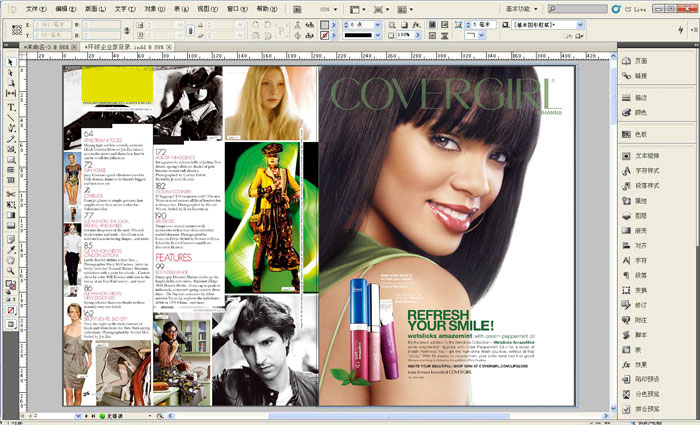The height and width of the screenshot is (425, 700).
Task: Open the 段落样式 (Paragraph Styles) panel
Action: (x=641, y=186)
